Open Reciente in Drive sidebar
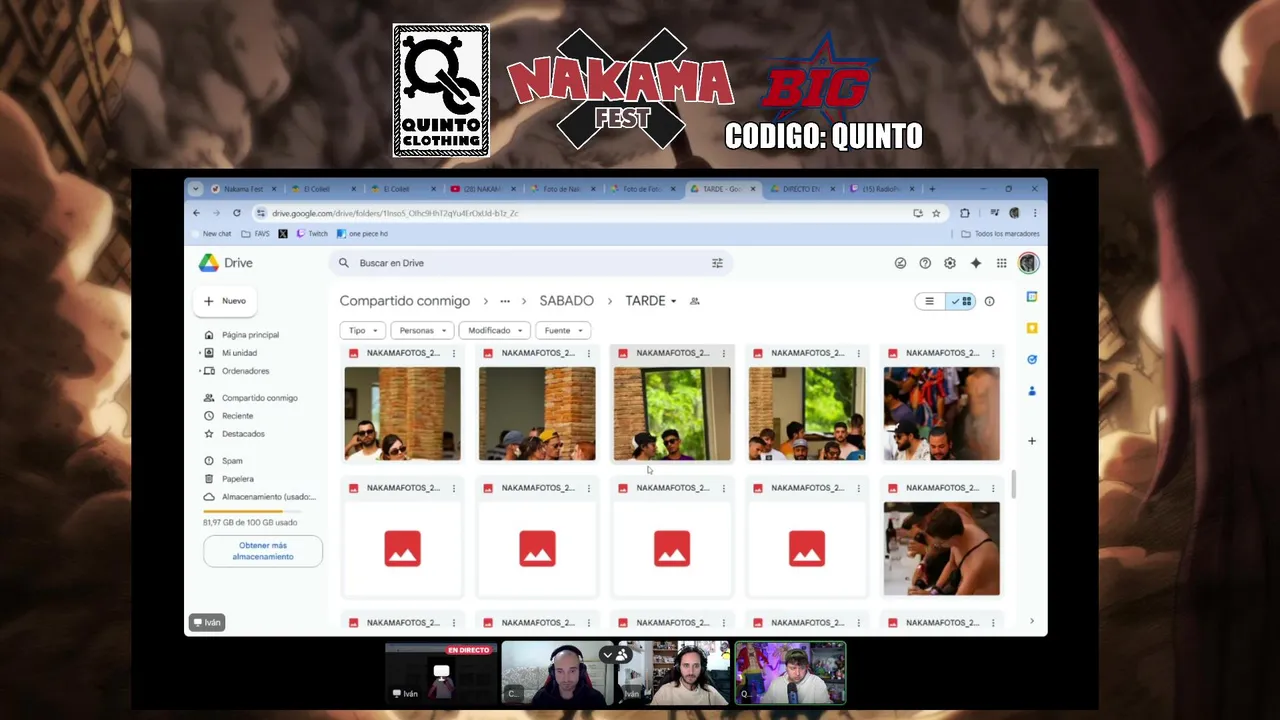Screen dimensions: 1280x720 (237, 416)
